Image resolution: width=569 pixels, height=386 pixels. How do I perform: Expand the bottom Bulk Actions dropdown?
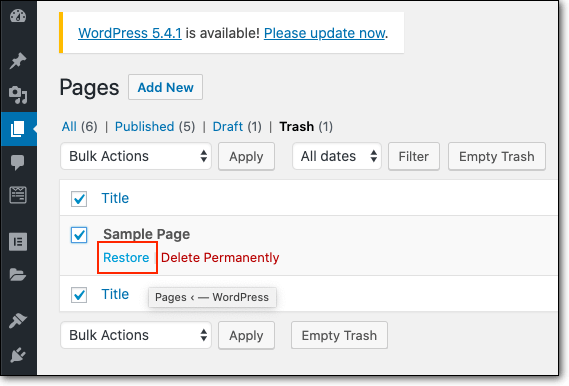click(136, 335)
